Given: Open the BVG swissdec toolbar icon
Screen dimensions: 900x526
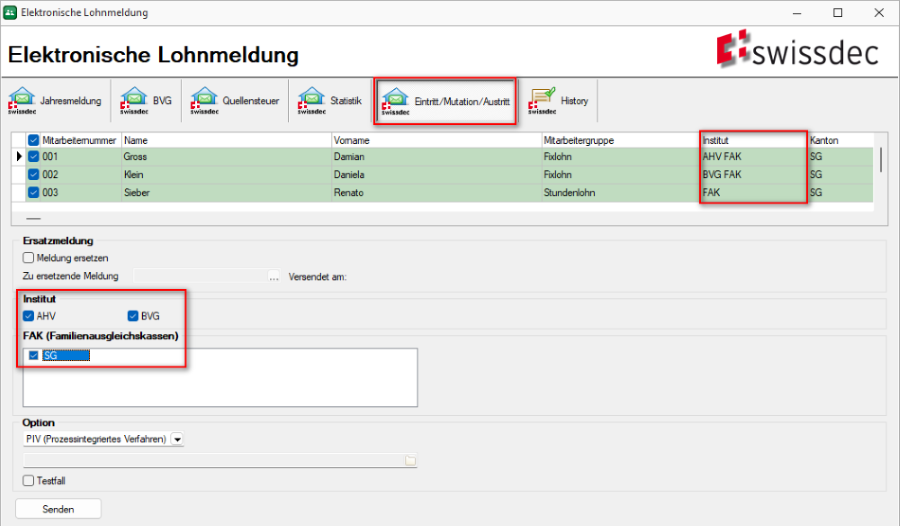Looking at the screenshot, I should (135, 101).
